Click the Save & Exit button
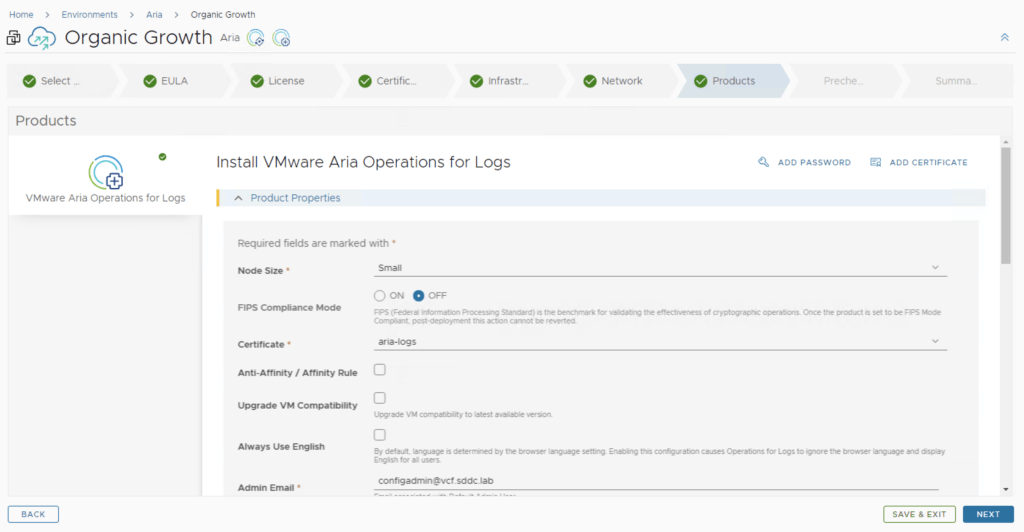 tap(918, 514)
